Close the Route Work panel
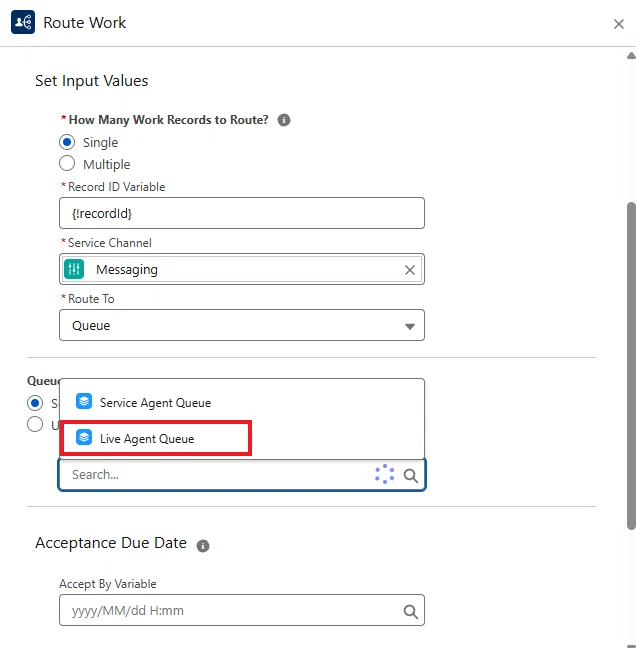 pos(618,24)
